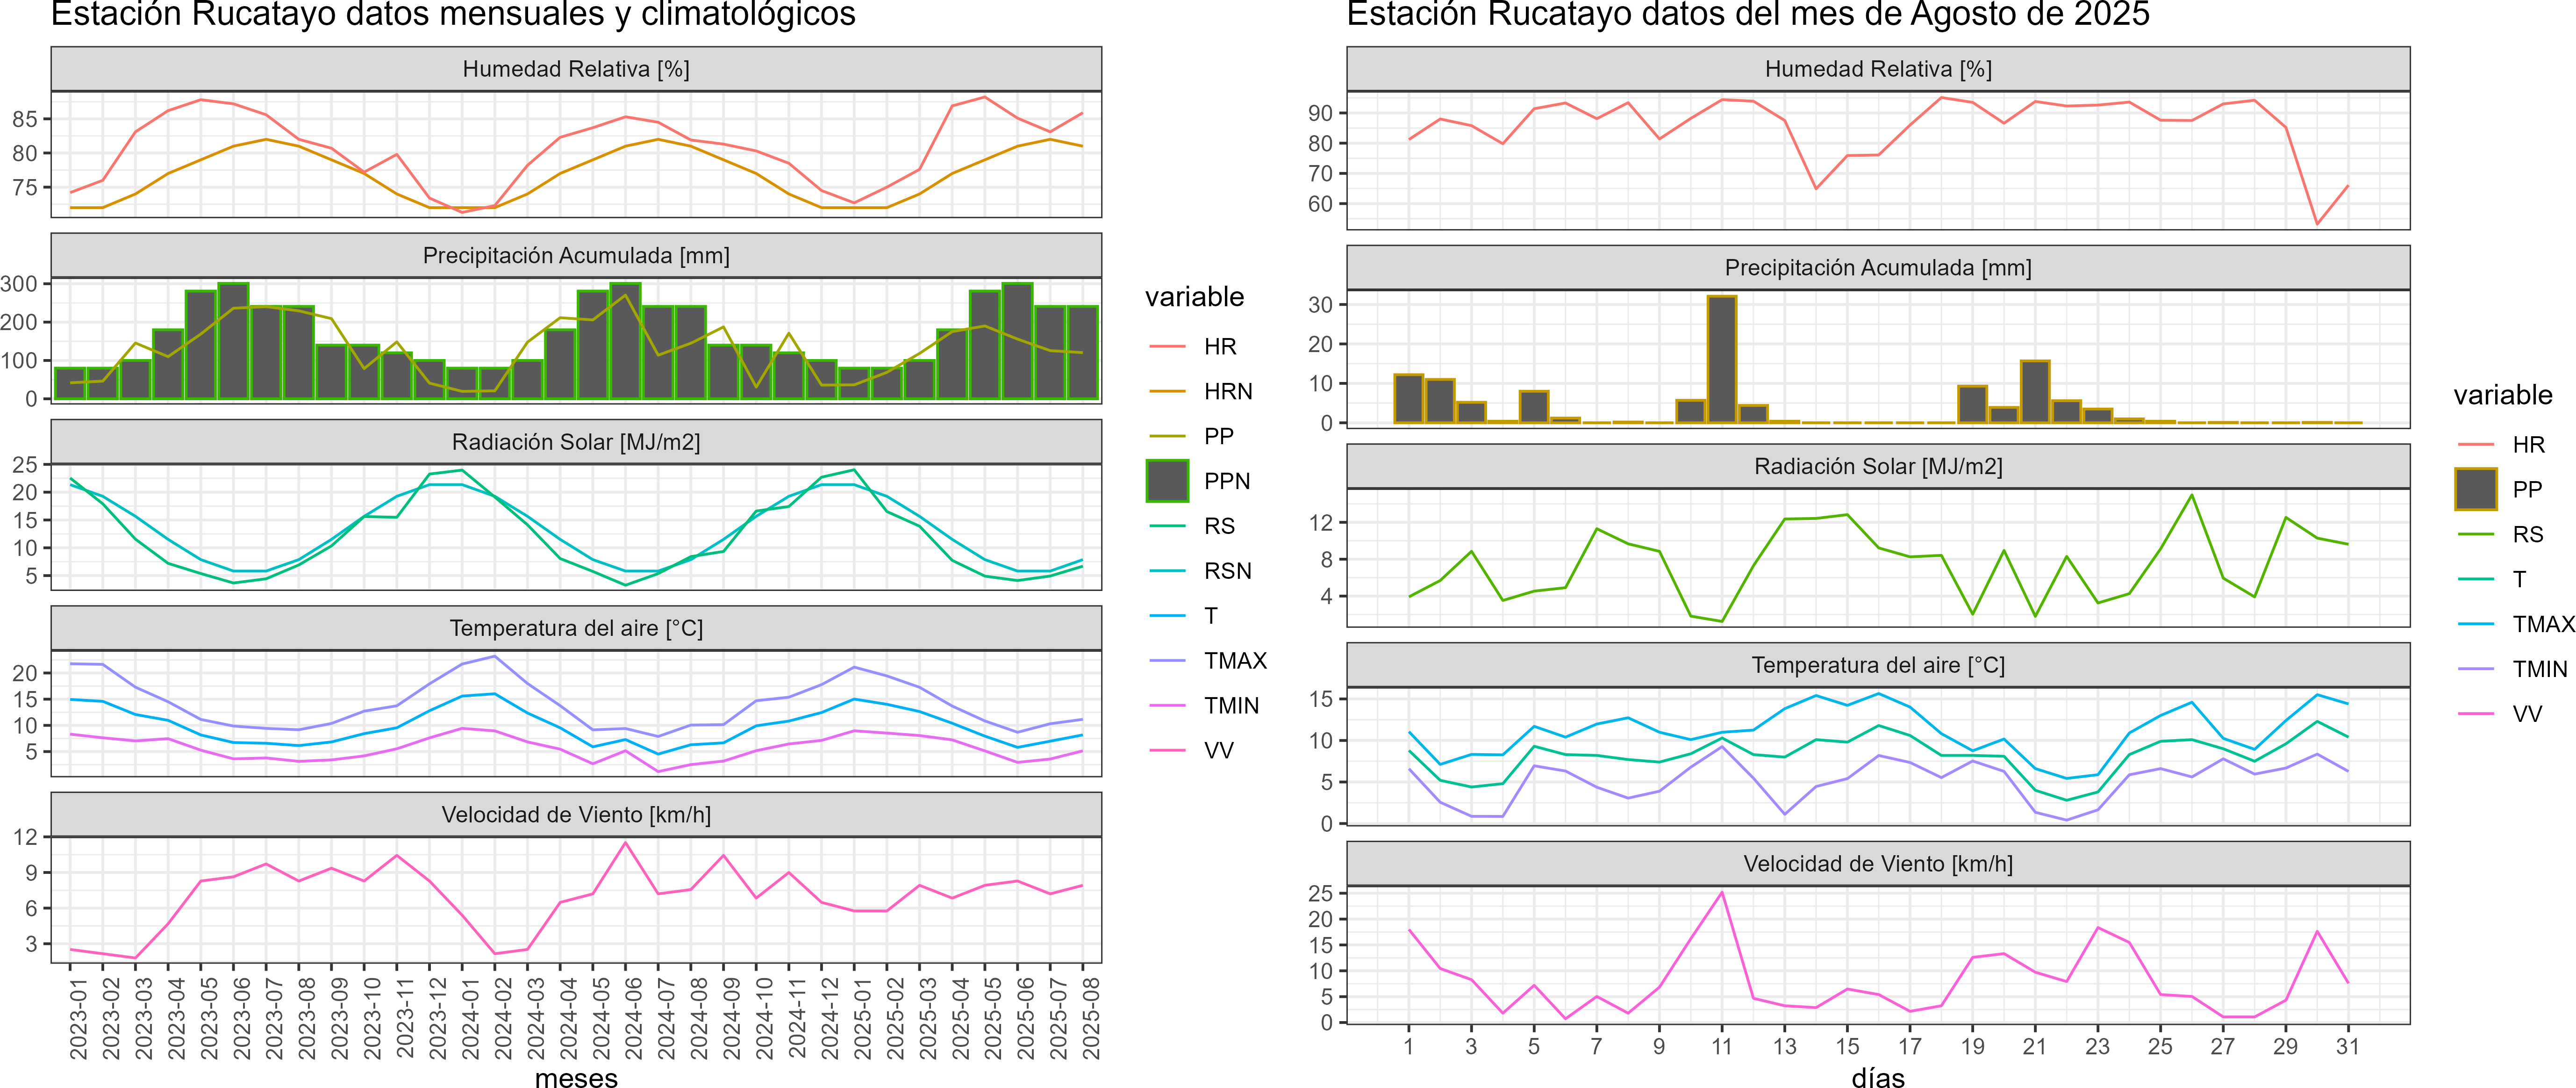Click the 'Velocidad de Viento' header in monthly panel
2576x1088 pixels.
click(x=576, y=815)
